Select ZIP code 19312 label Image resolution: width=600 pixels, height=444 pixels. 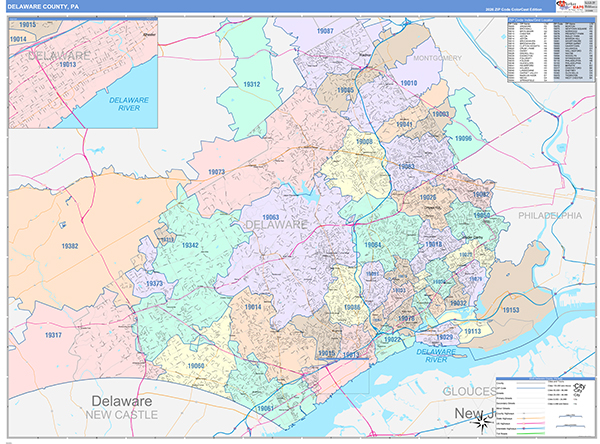pyautogui.click(x=251, y=84)
